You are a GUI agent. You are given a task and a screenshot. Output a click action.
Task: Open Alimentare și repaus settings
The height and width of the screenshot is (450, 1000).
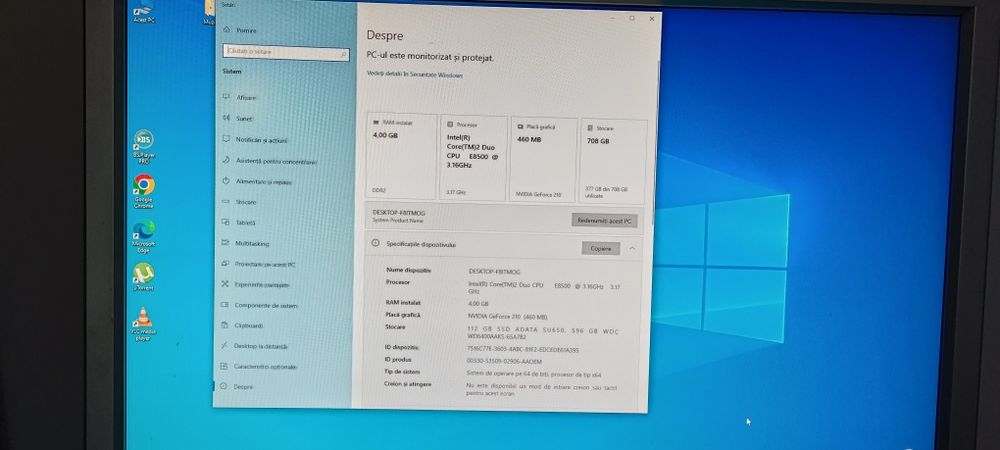(264, 182)
